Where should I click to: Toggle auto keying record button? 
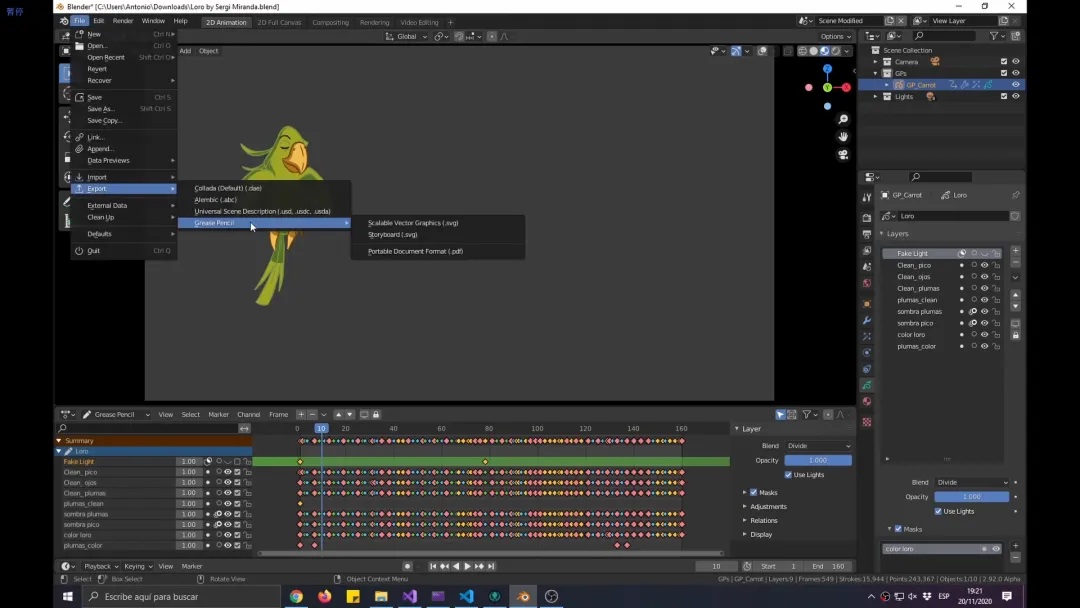tap(407, 566)
